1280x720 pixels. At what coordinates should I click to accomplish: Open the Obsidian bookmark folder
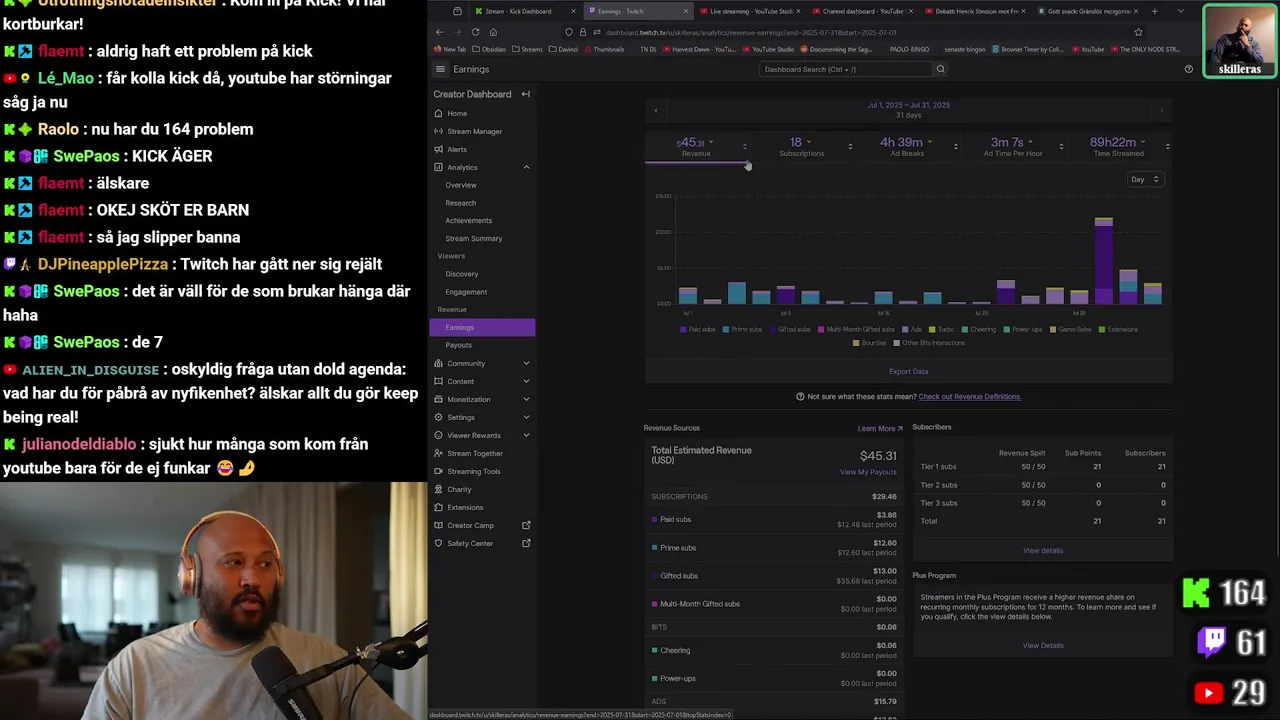point(489,49)
